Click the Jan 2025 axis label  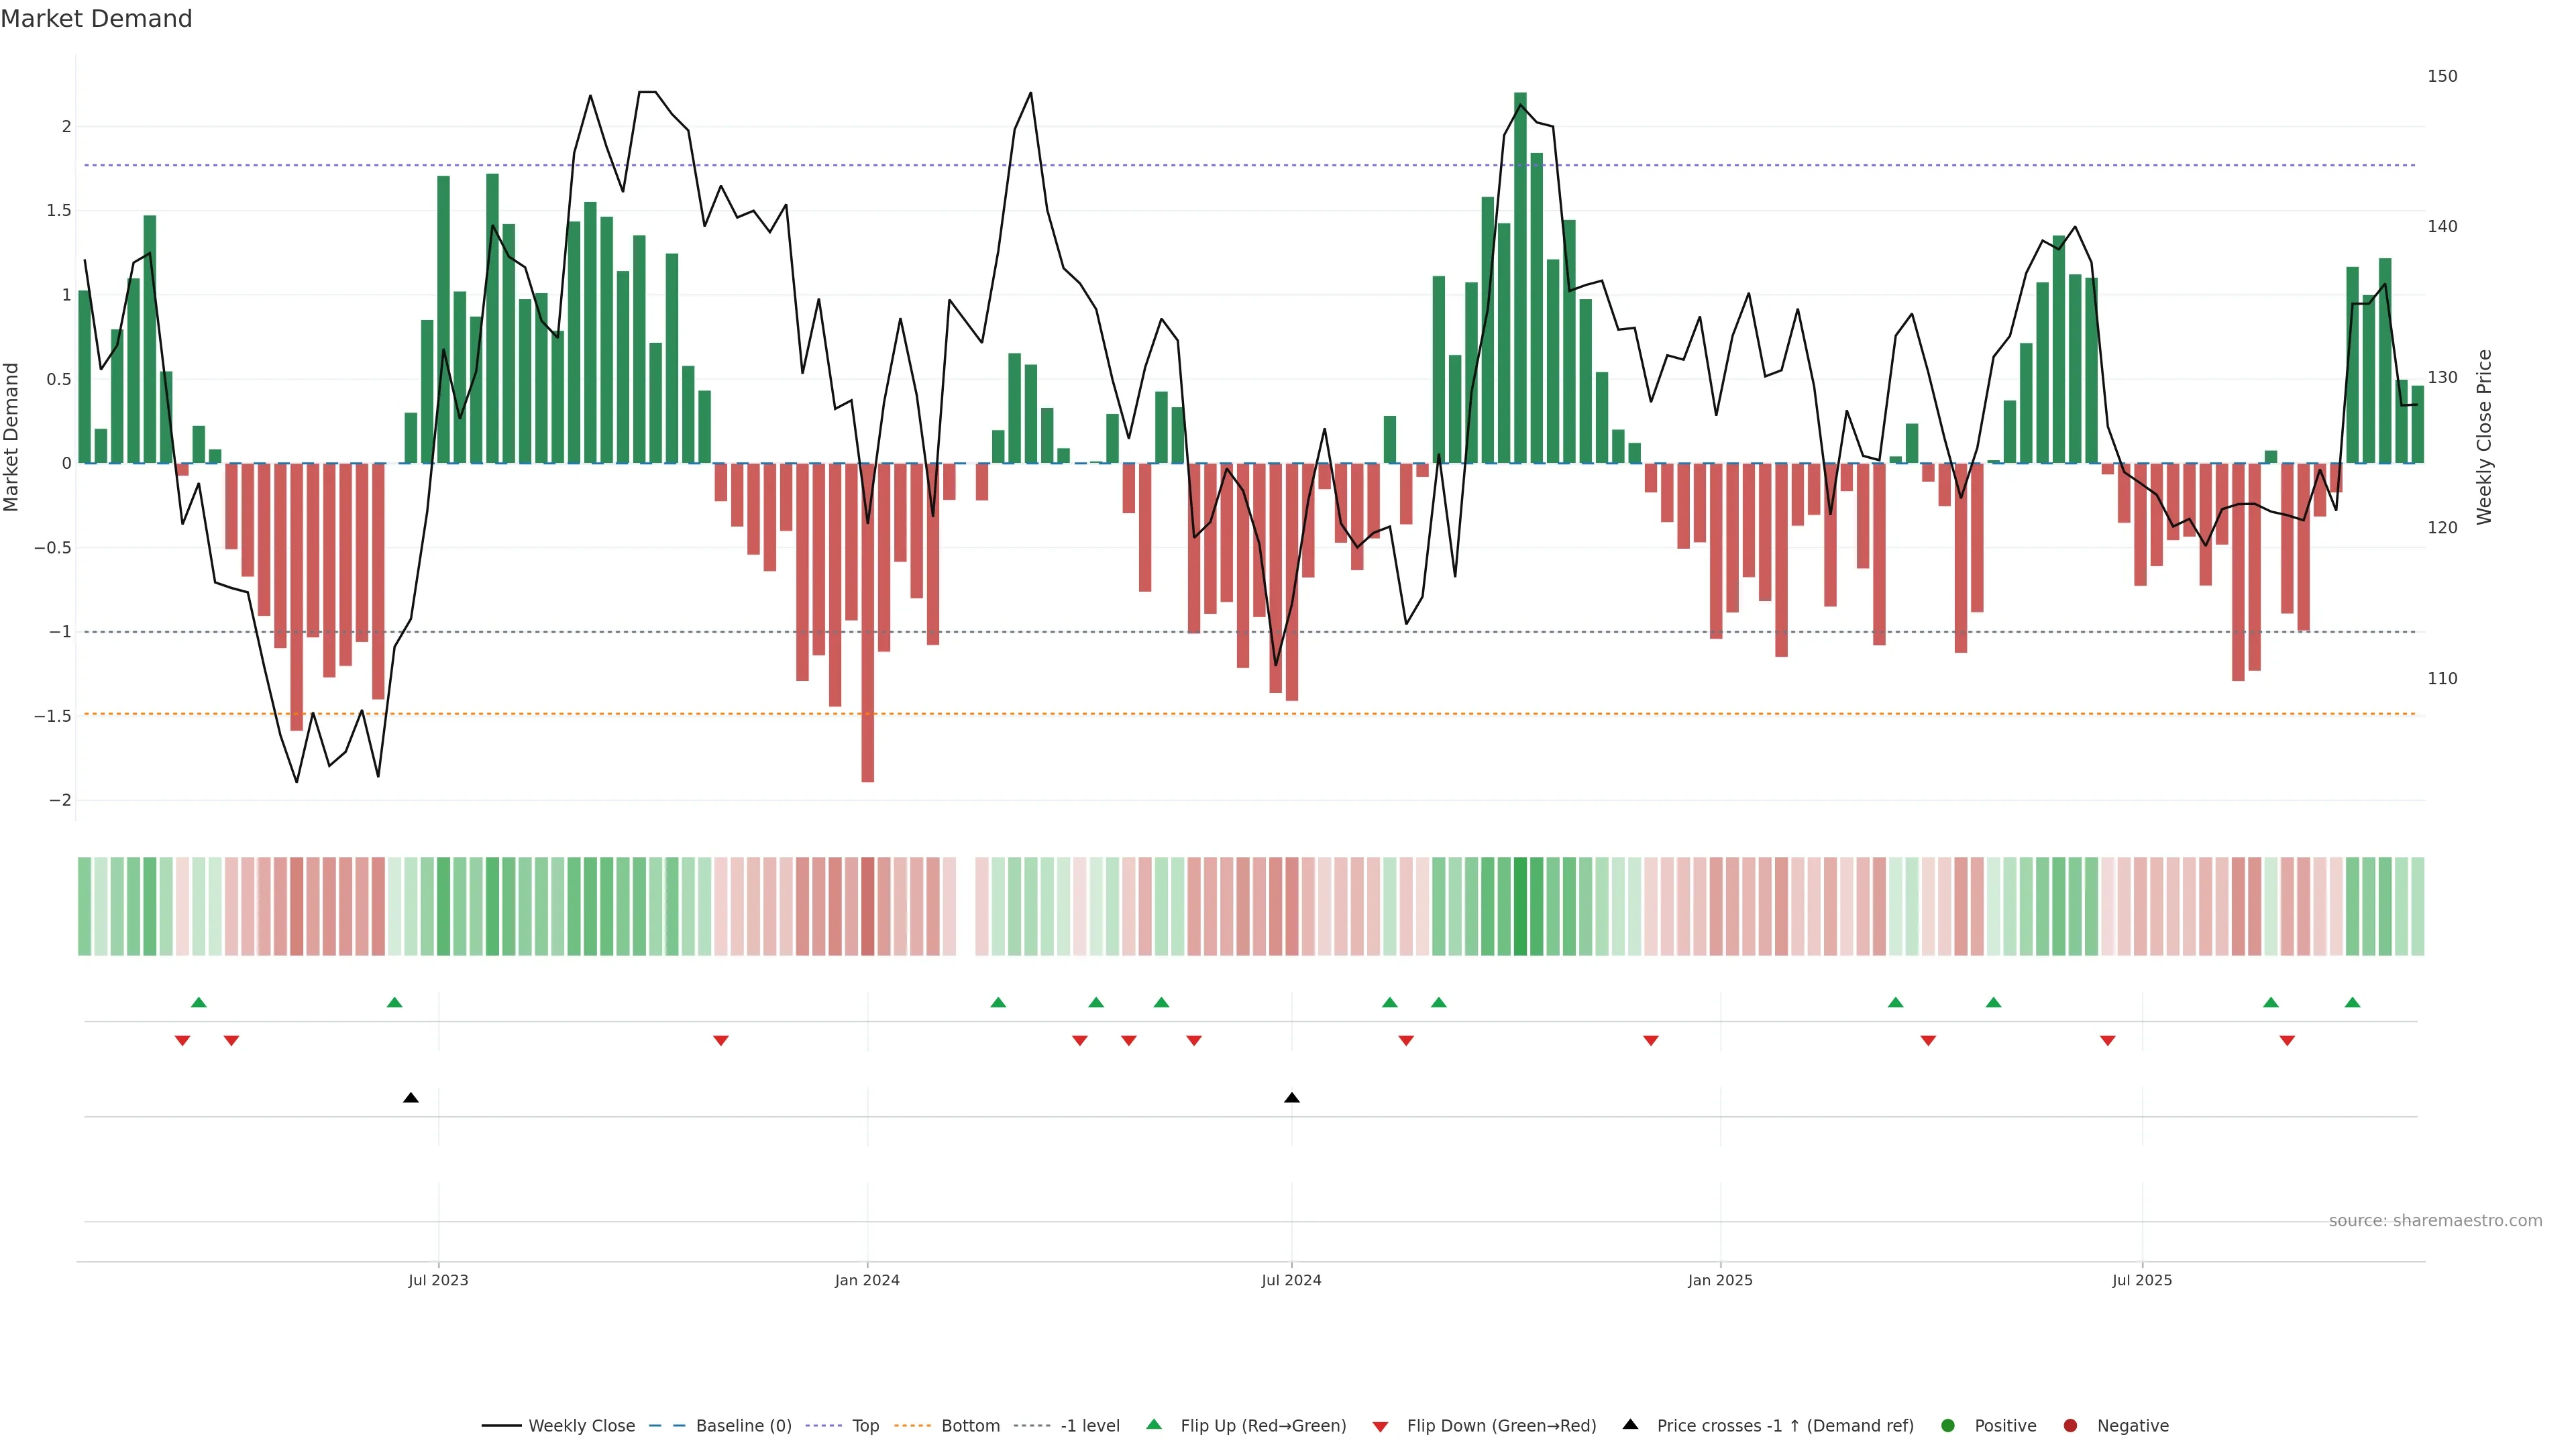click(1720, 1280)
